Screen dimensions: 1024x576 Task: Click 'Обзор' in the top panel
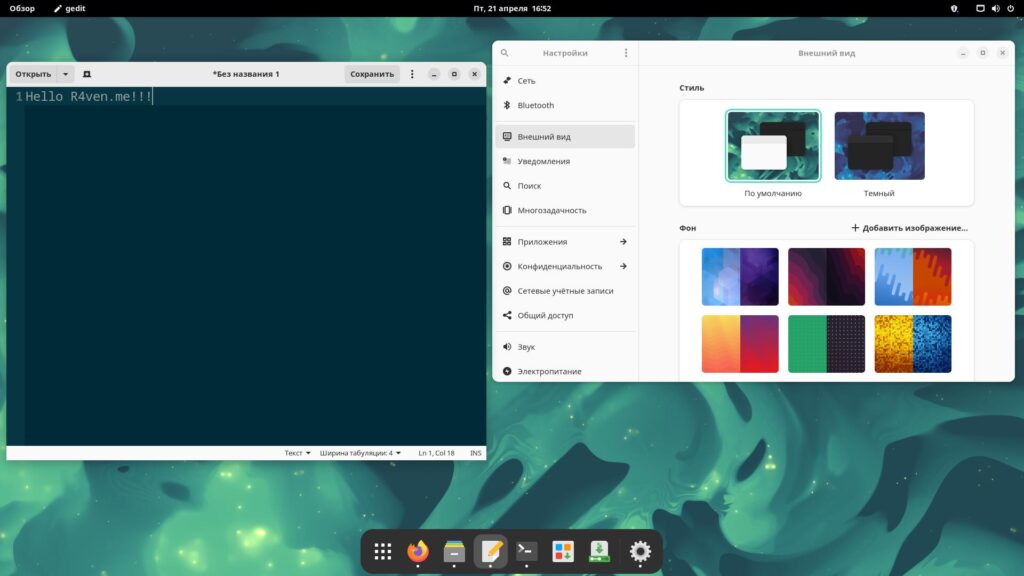pyautogui.click(x=22, y=8)
